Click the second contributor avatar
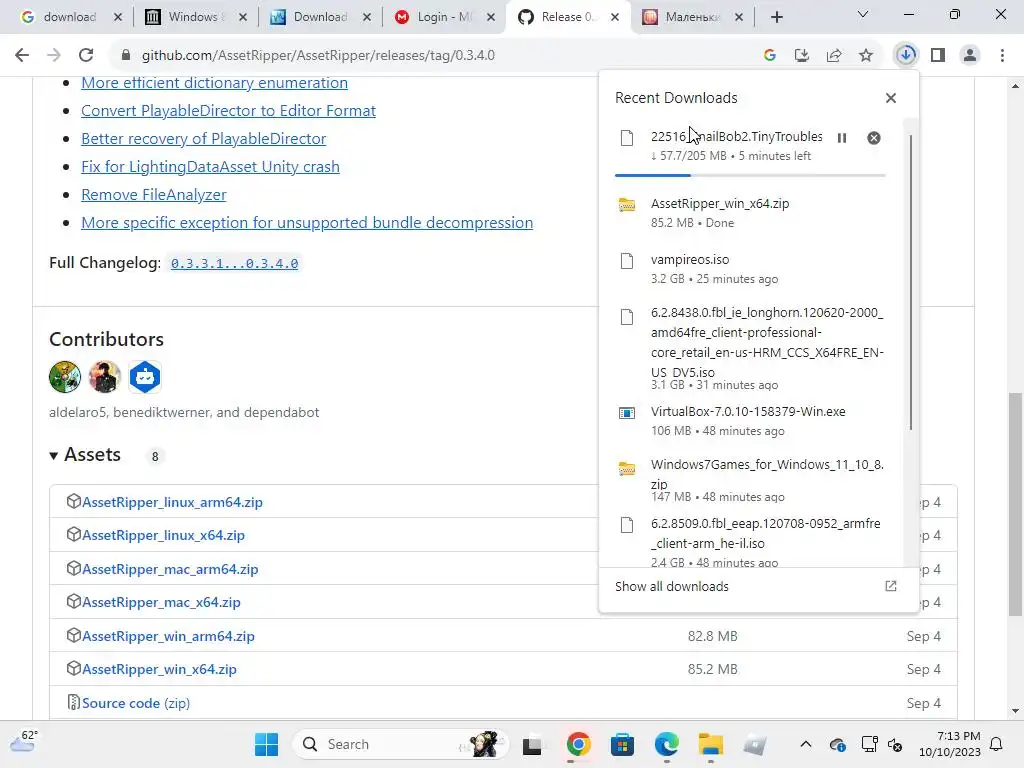Viewport: 1024px width, 768px height. (104, 377)
